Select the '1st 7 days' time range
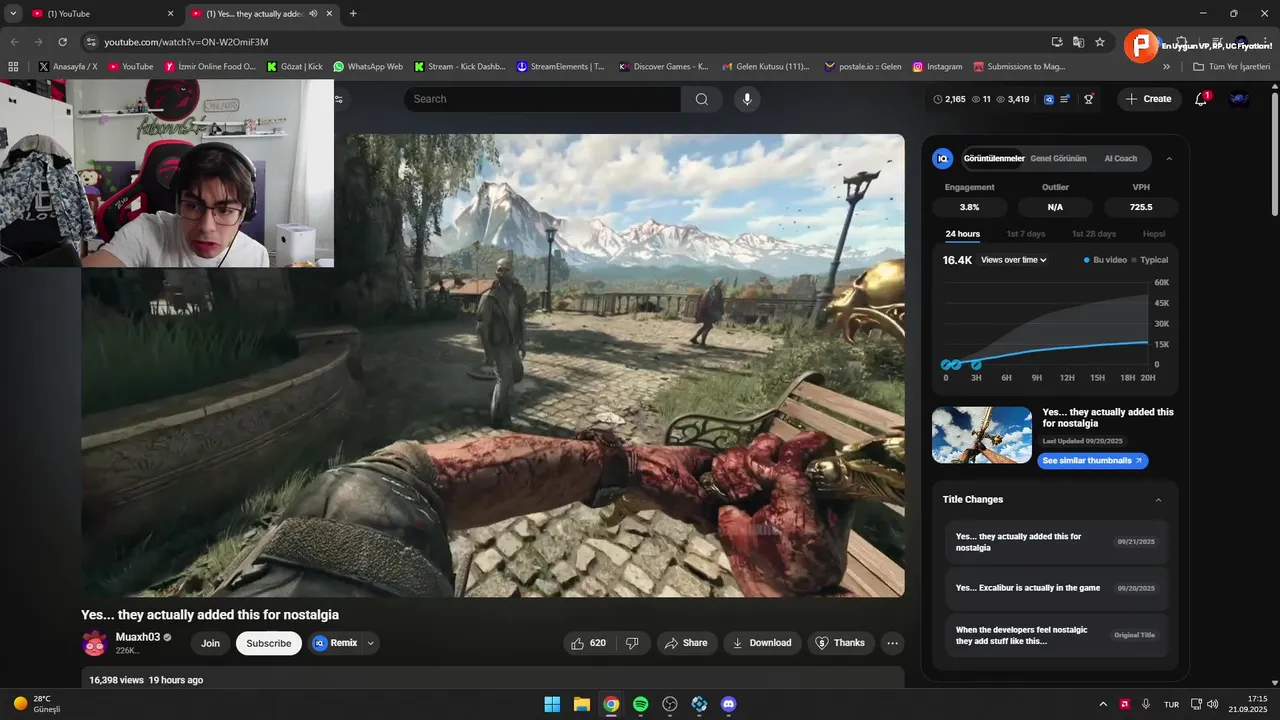The height and width of the screenshot is (720, 1280). click(1025, 234)
